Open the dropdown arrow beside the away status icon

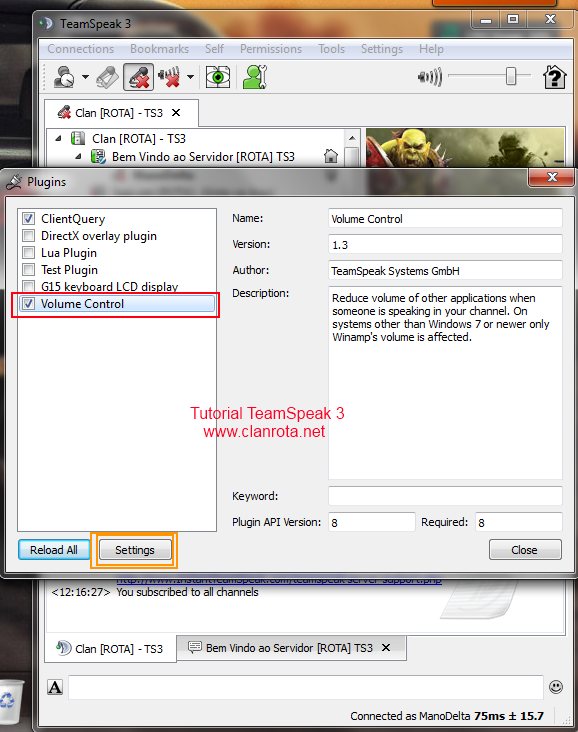coord(85,77)
